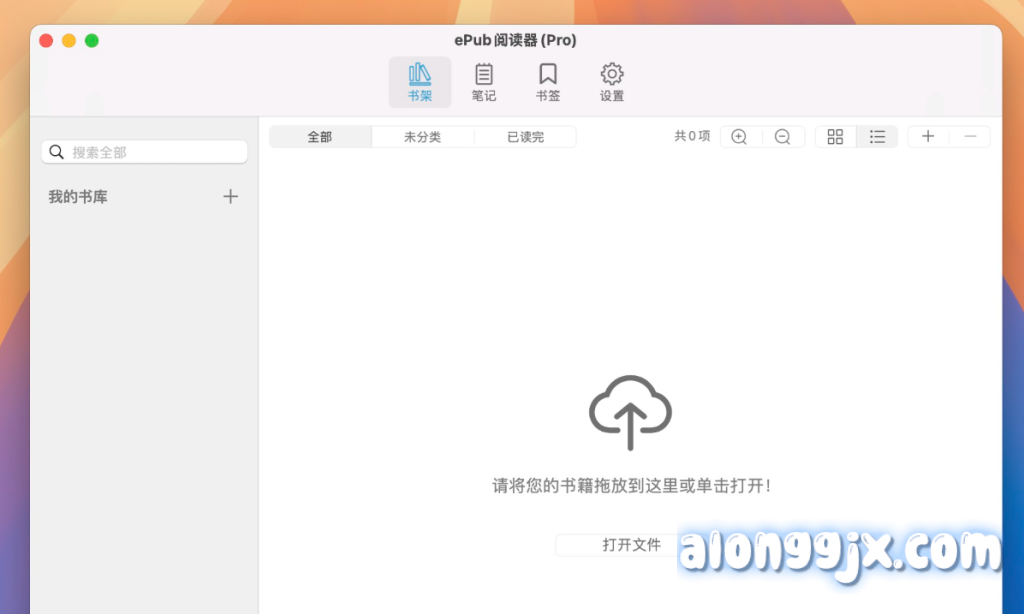
Task: Switch to grid view layout
Action: click(836, 137)
